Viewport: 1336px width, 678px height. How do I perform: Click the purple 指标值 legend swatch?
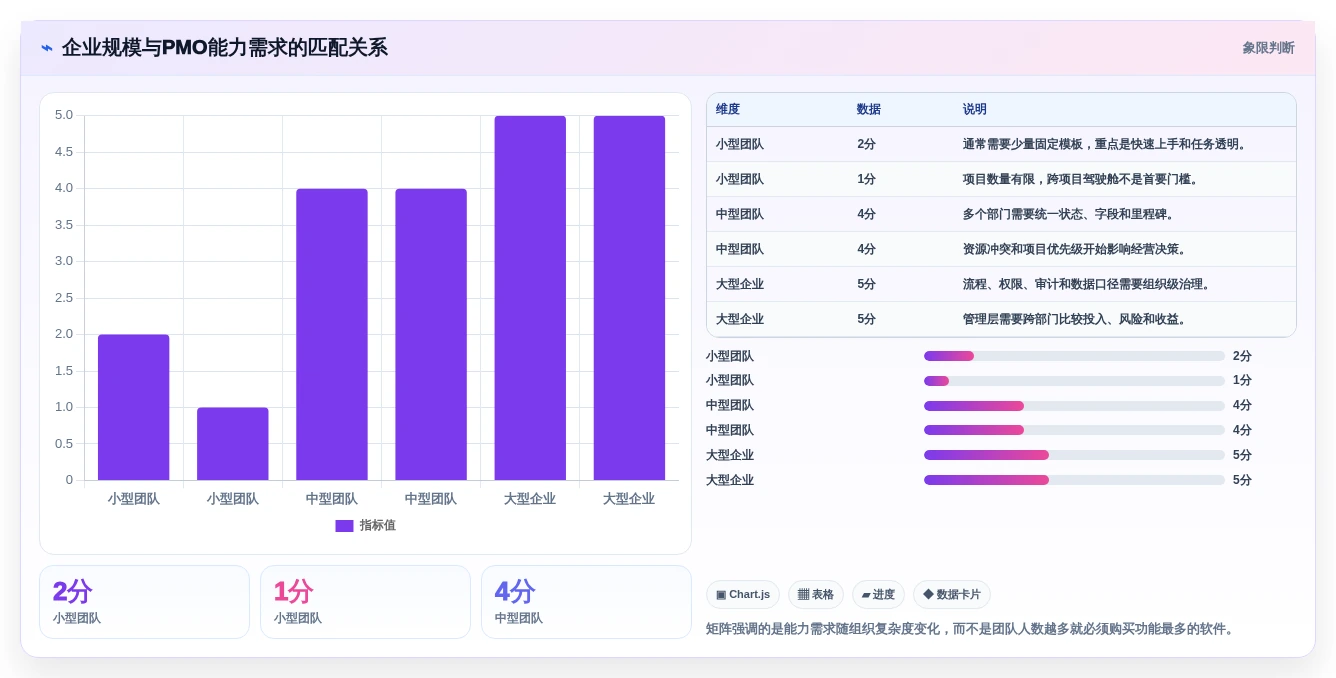tap(344, 526)
